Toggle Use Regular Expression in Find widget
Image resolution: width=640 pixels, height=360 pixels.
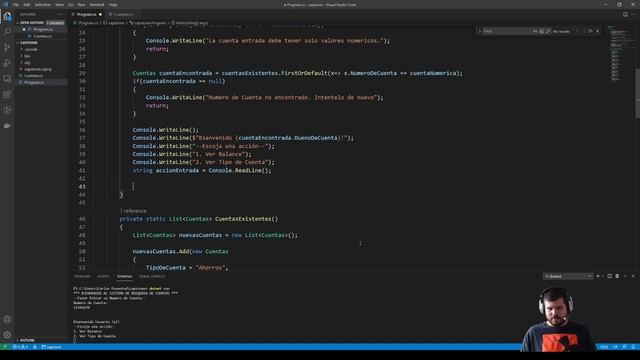[x=548, y=31]
